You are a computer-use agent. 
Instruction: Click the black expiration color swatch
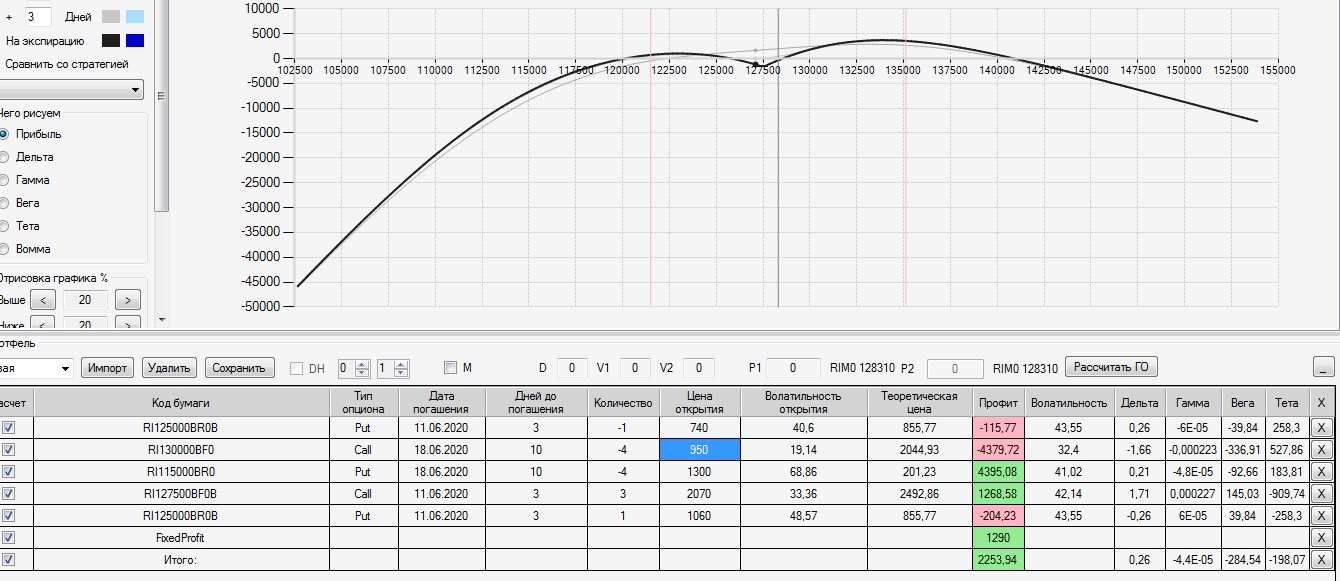pos(110,40)
